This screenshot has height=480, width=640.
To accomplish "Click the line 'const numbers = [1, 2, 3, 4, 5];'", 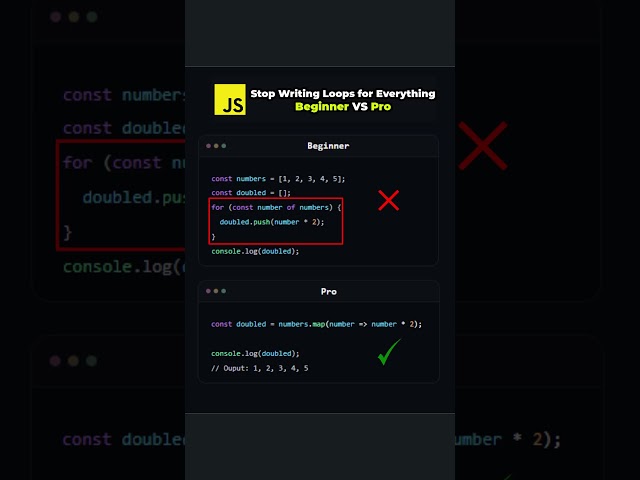I will click(x=278, y=179).
